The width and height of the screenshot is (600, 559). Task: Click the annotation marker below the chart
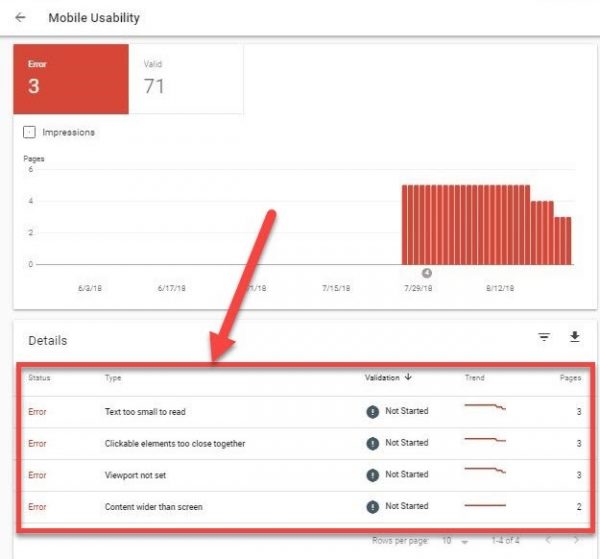[427, 273]
